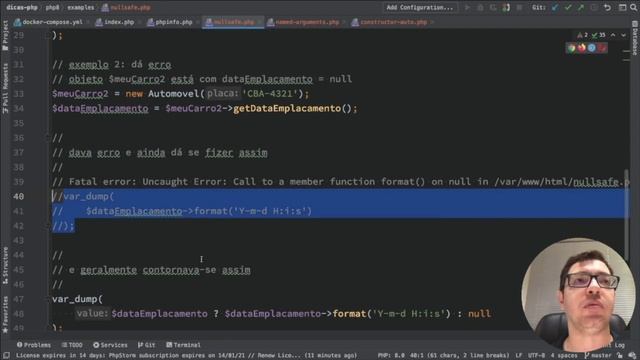Click dicas-php breadcrumb in navigation bar
Image resolution: width=640 pixels, height=360 pixels.
coord(22,7)
